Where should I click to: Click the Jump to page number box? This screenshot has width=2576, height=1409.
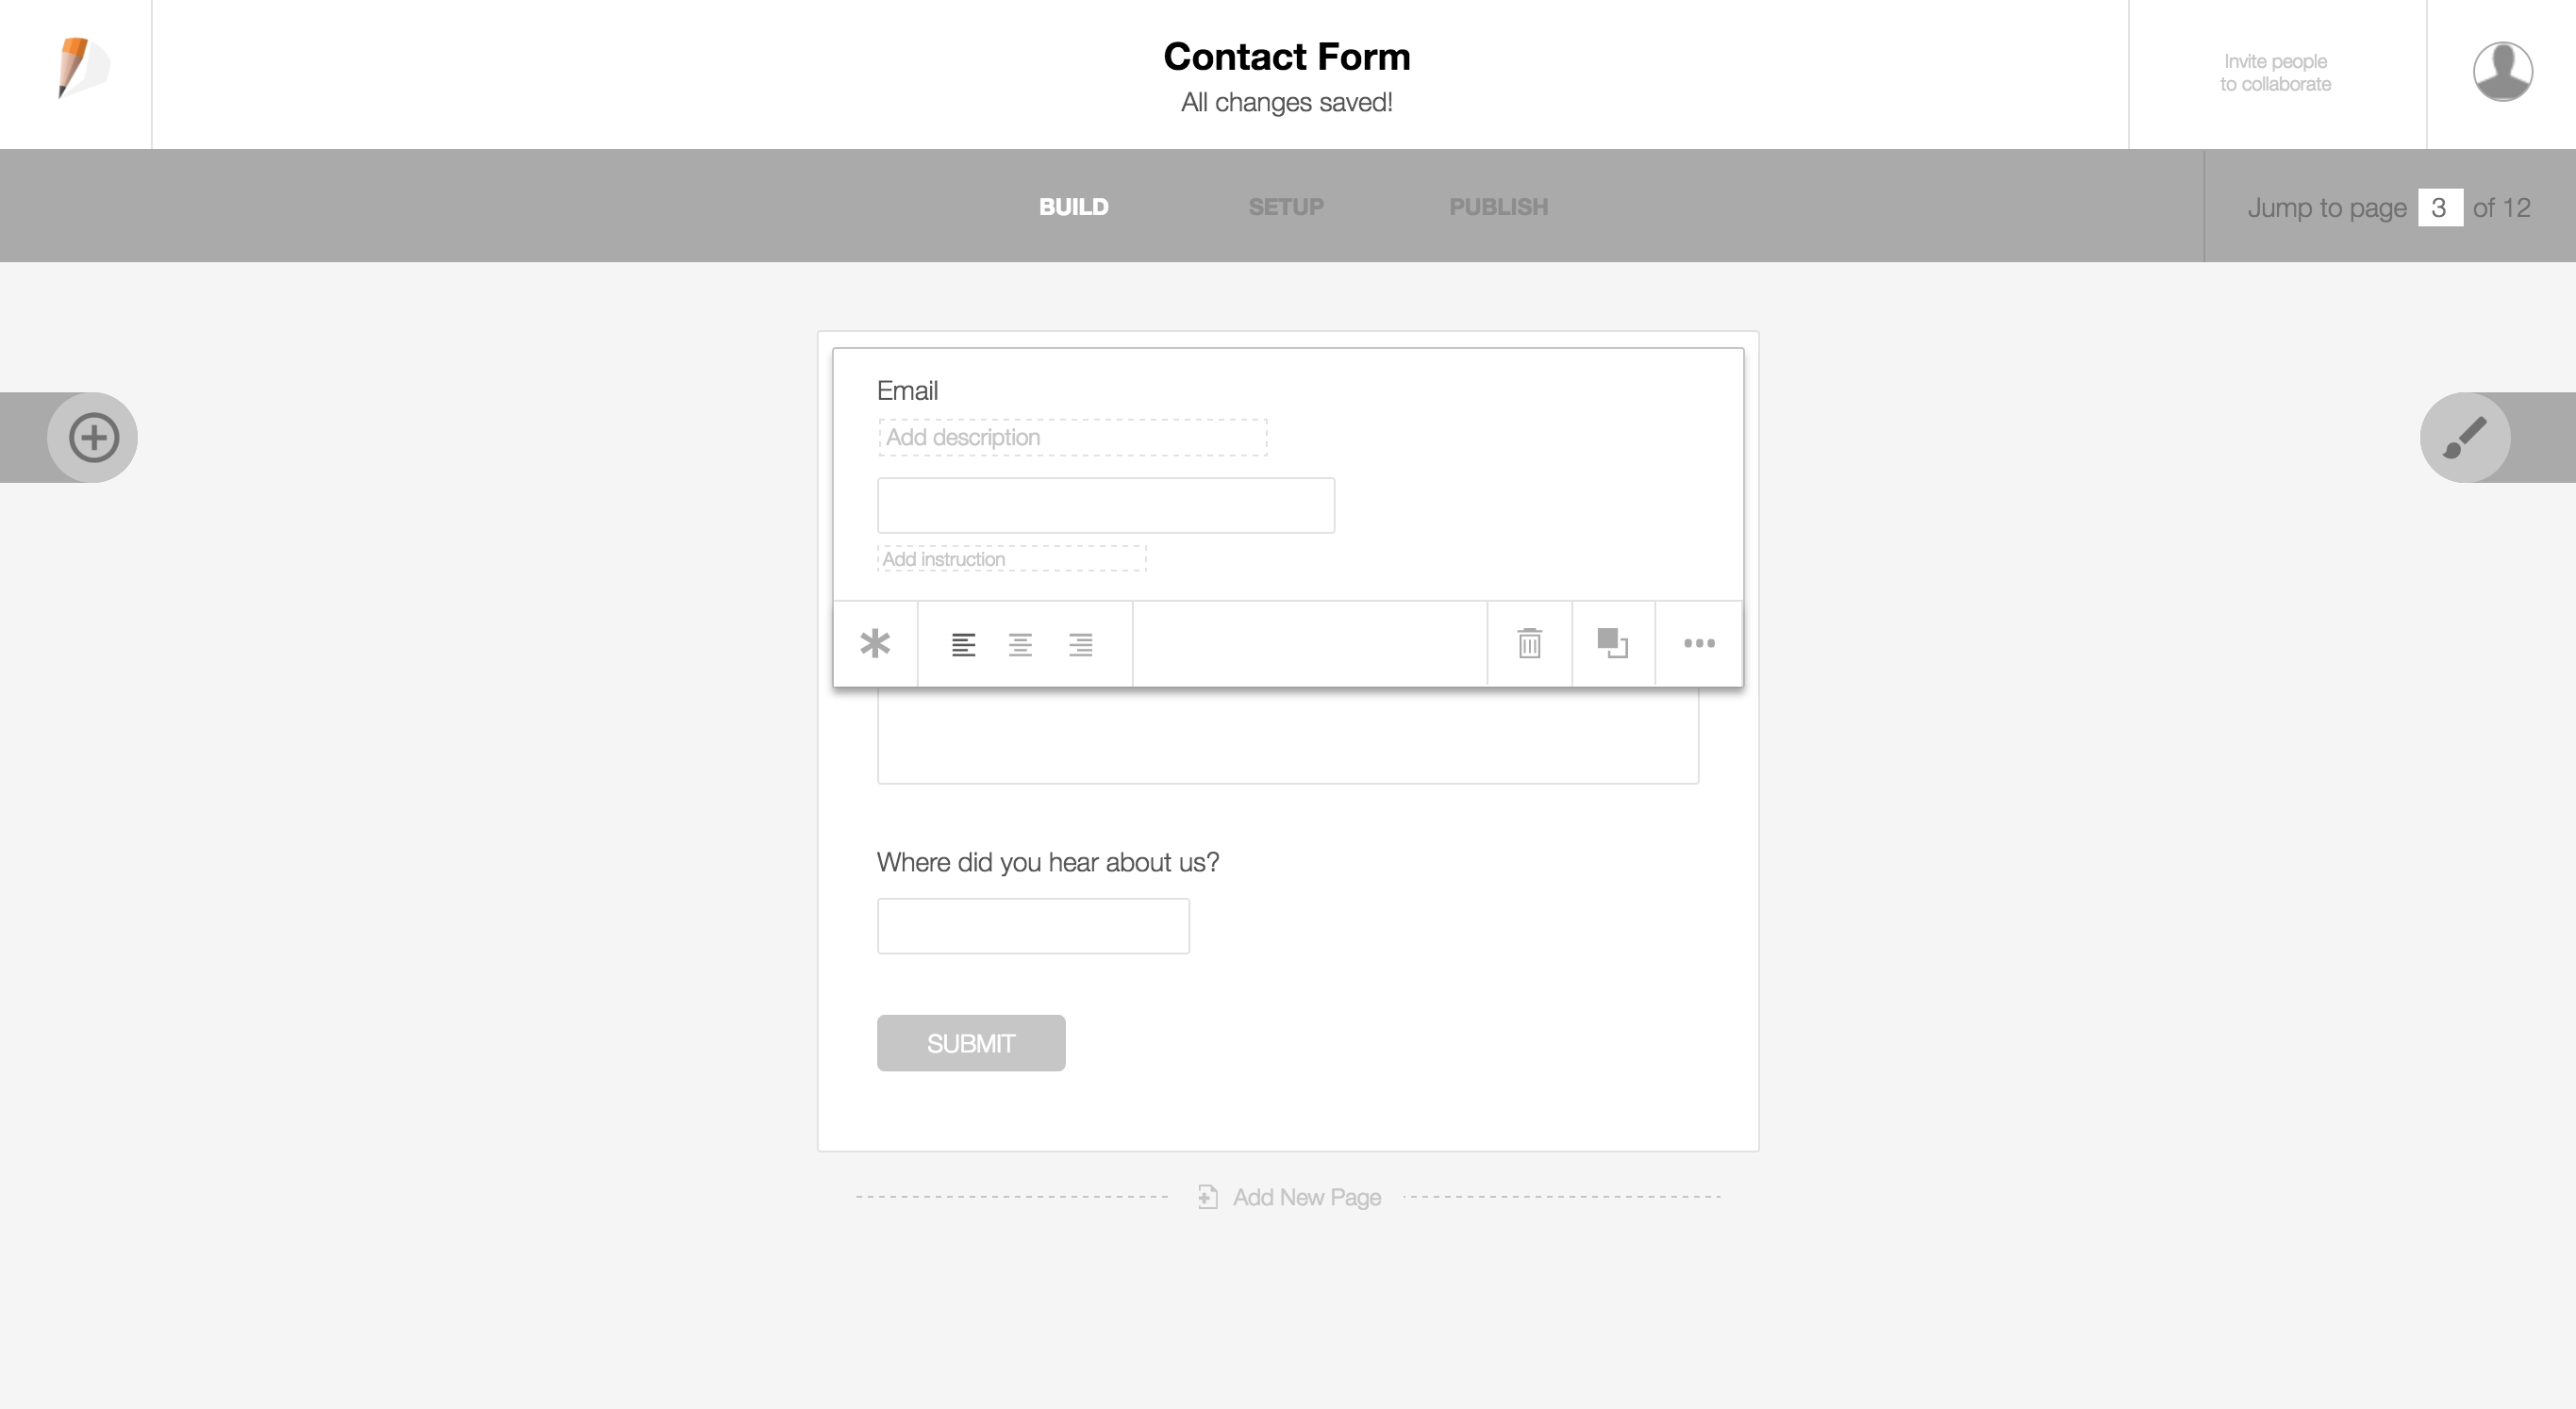click(x=2439, y=208)
